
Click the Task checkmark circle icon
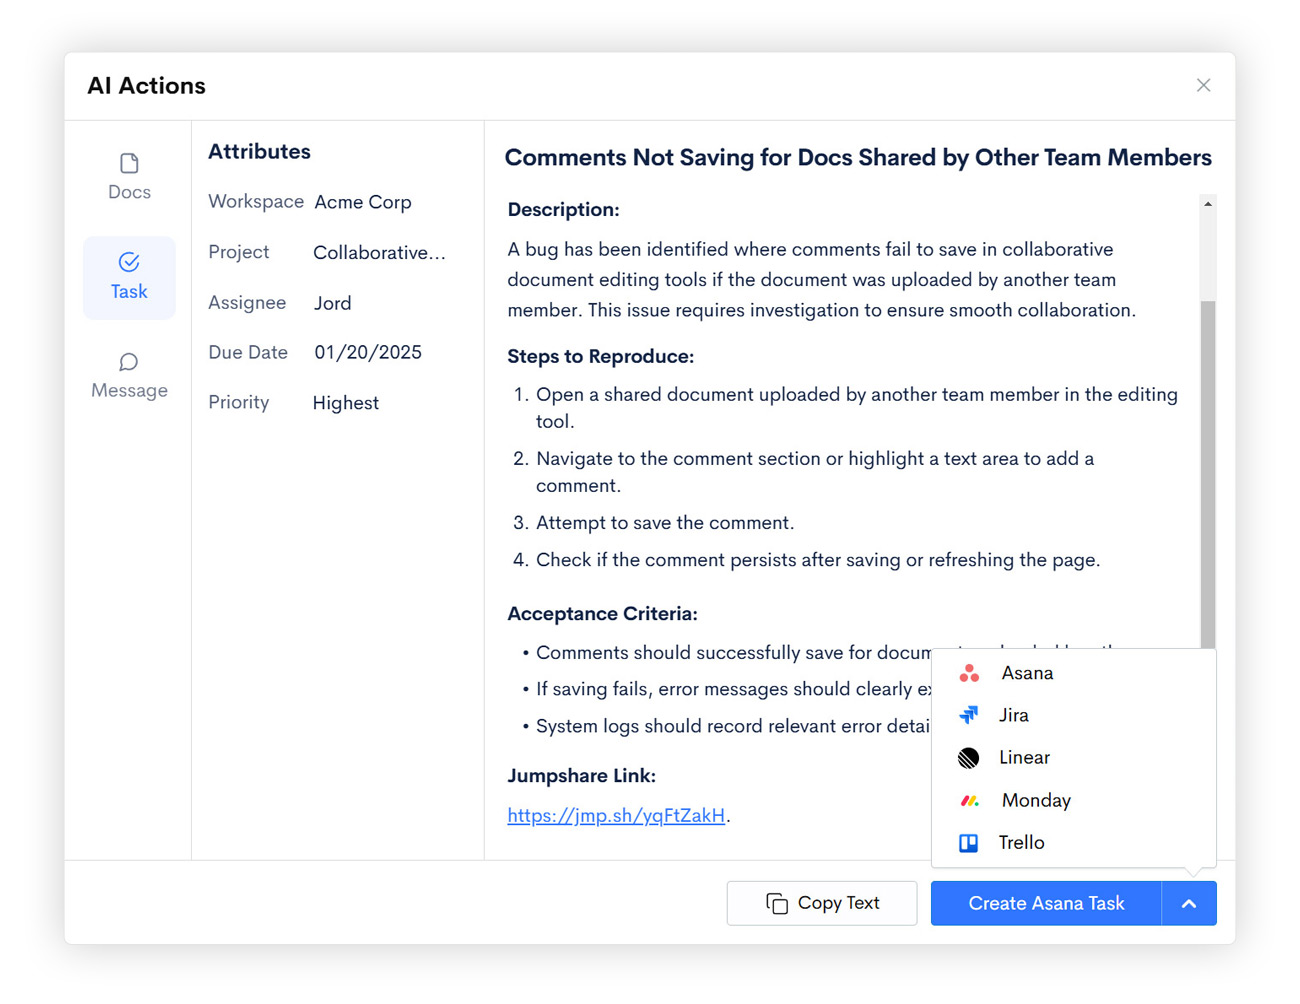[129, 262]
